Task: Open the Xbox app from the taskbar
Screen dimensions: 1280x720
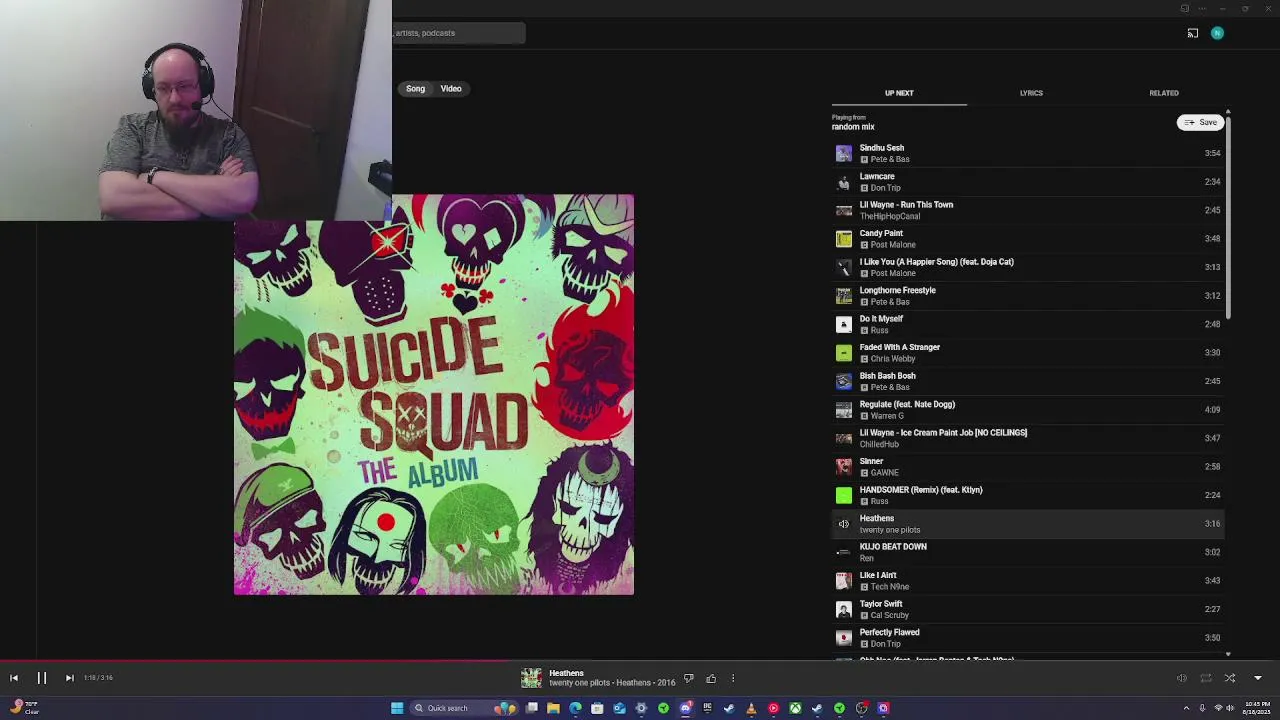Action: [x=795, y=708]
